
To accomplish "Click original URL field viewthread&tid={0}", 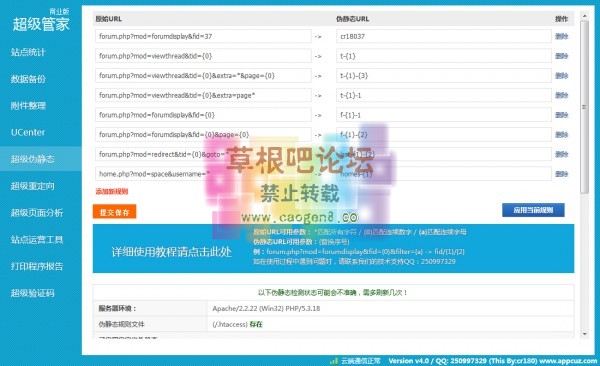I will 203,56.
